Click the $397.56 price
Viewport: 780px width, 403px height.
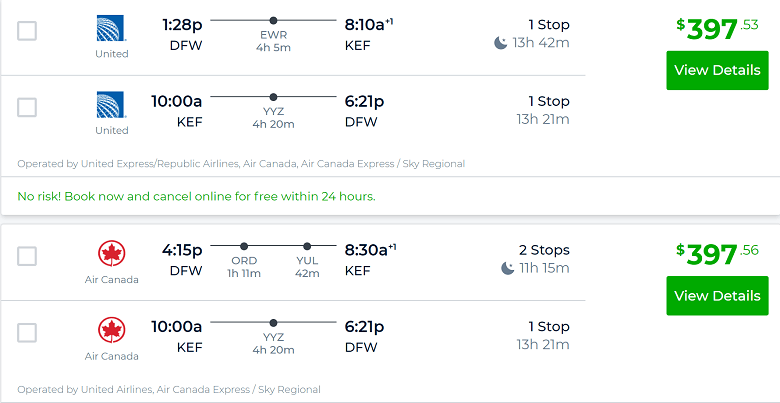tap(717, 254)
